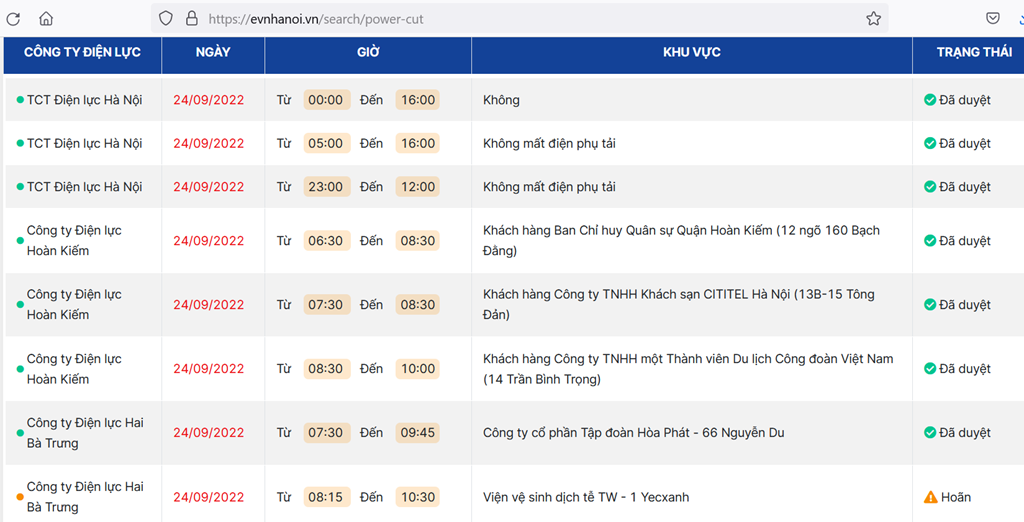Select the end time 09:45 badge
Image resolution: width=1024 pixels, height=522 pixels.
(418, 432)
